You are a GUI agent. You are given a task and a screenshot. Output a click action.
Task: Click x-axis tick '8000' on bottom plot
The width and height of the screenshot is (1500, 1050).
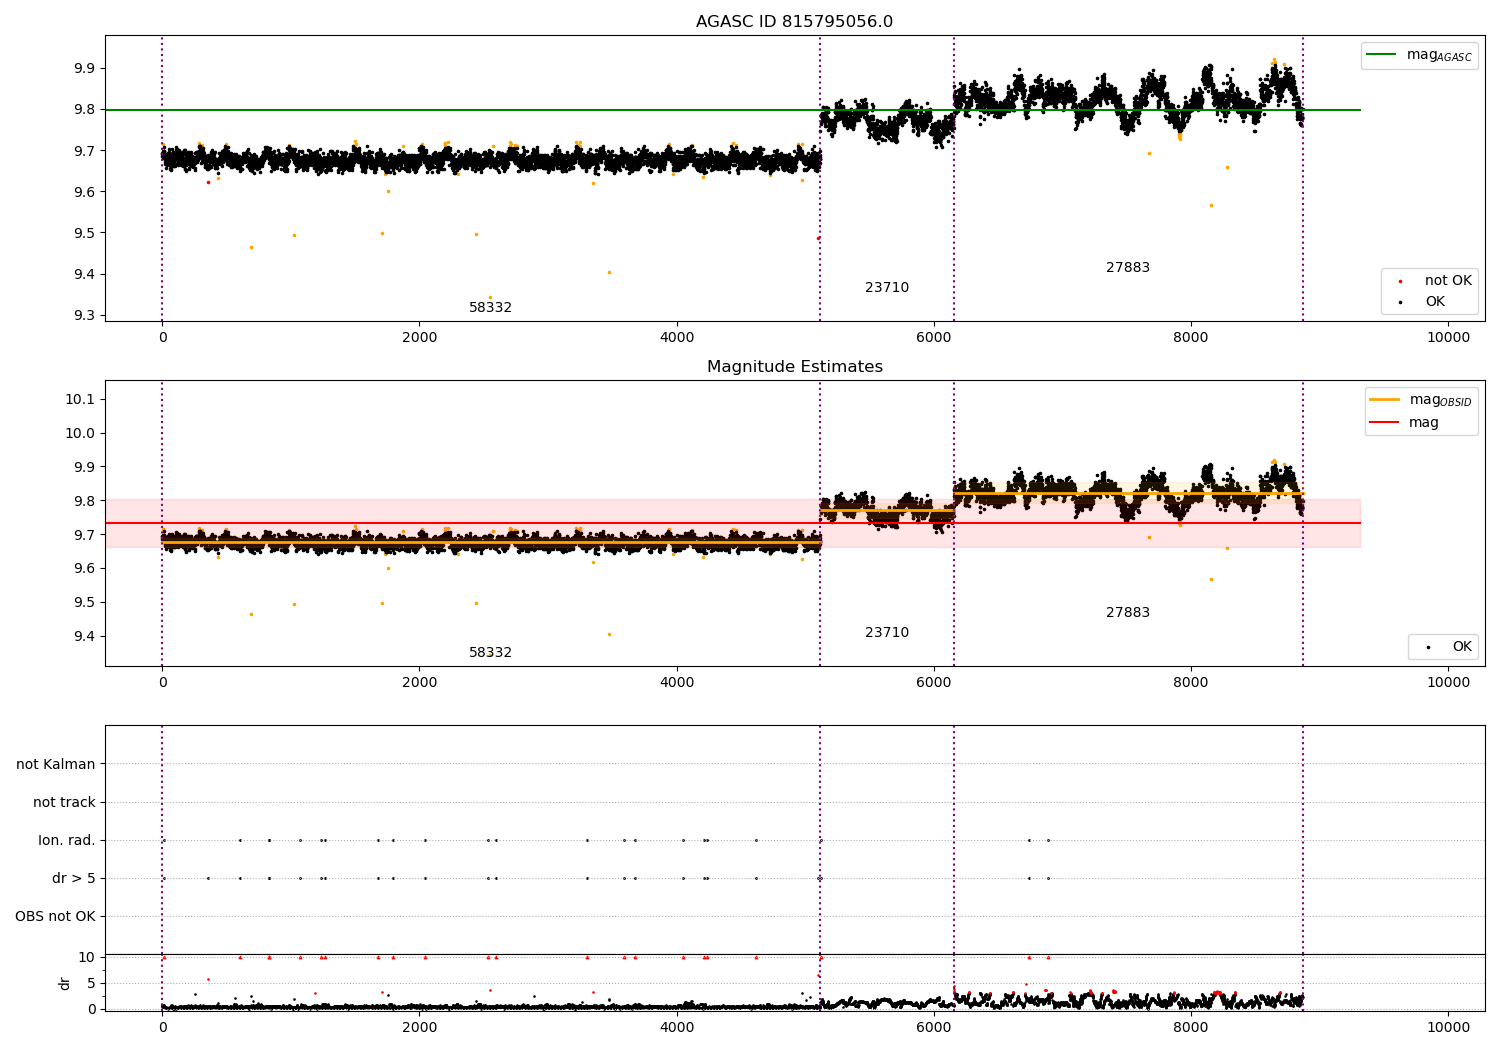[1192, 1027]
